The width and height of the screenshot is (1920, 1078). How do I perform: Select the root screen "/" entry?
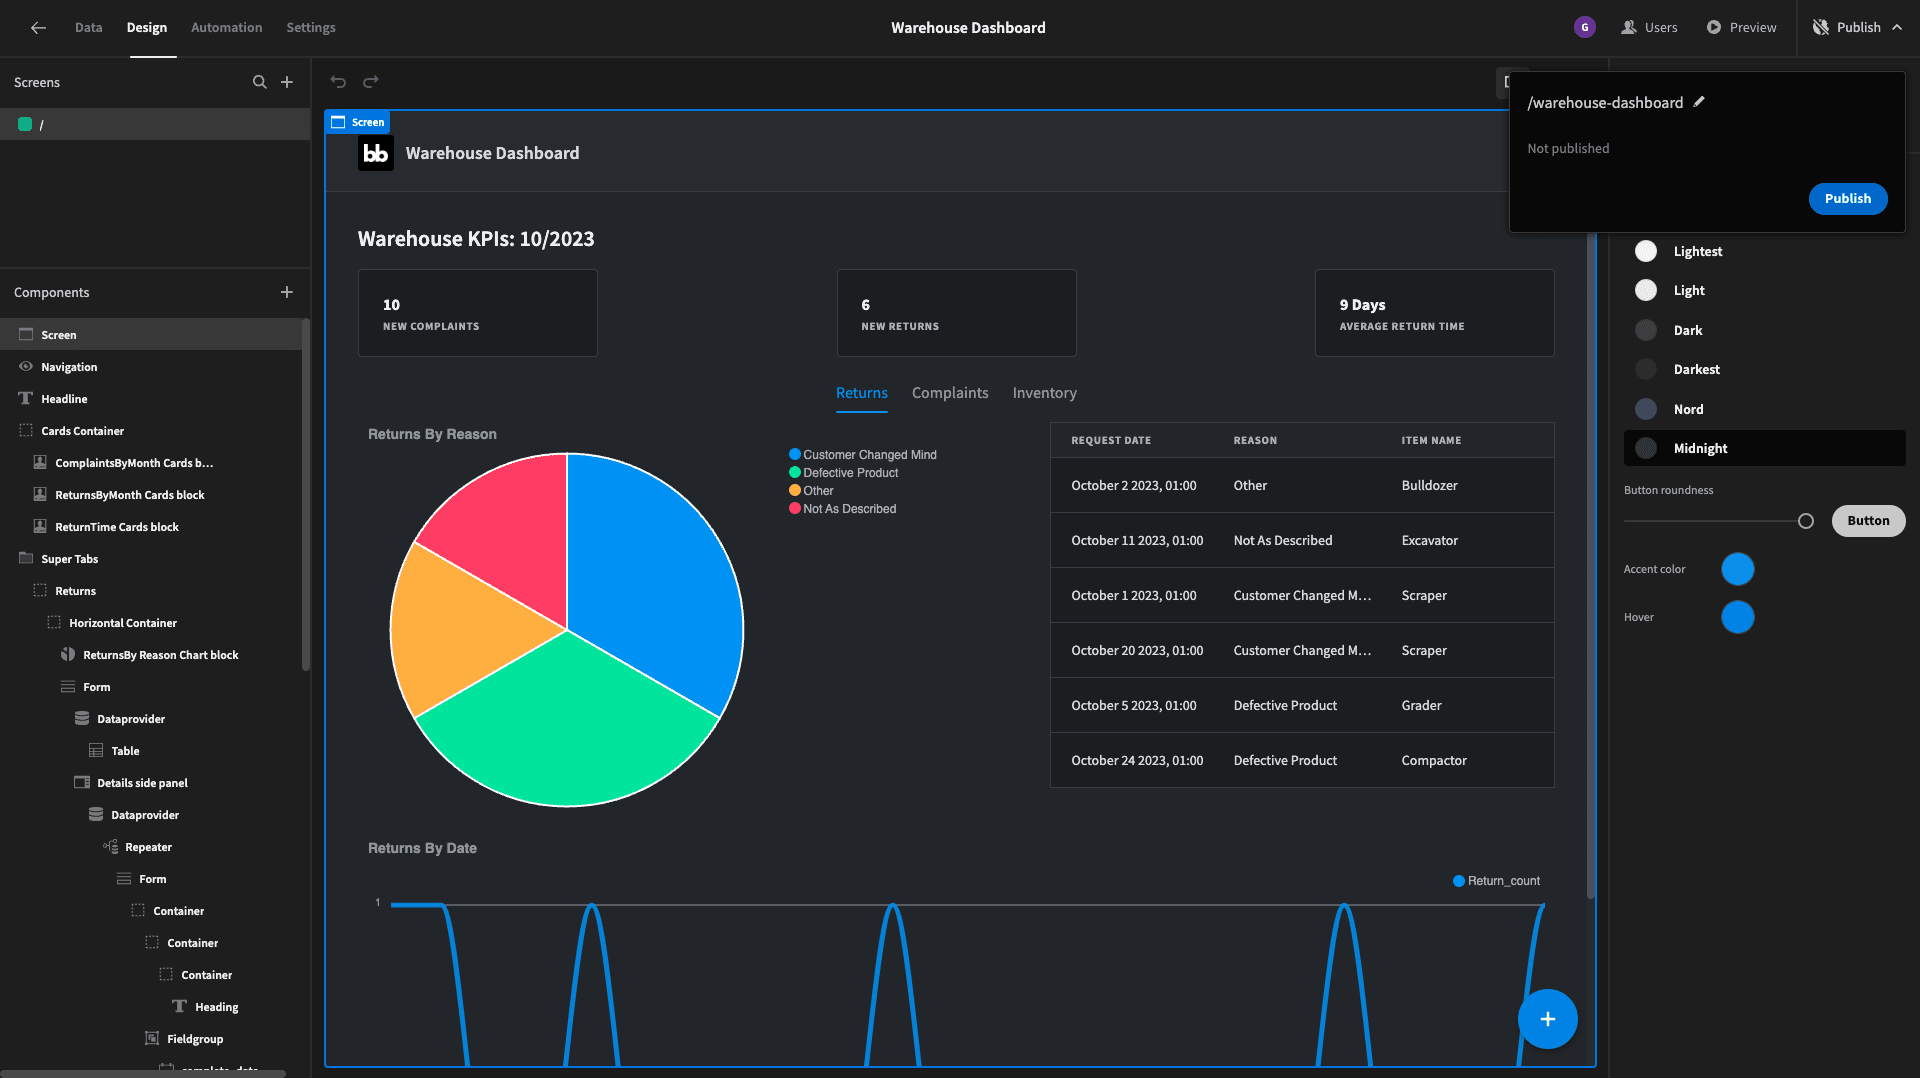click(x=155, y=124)
